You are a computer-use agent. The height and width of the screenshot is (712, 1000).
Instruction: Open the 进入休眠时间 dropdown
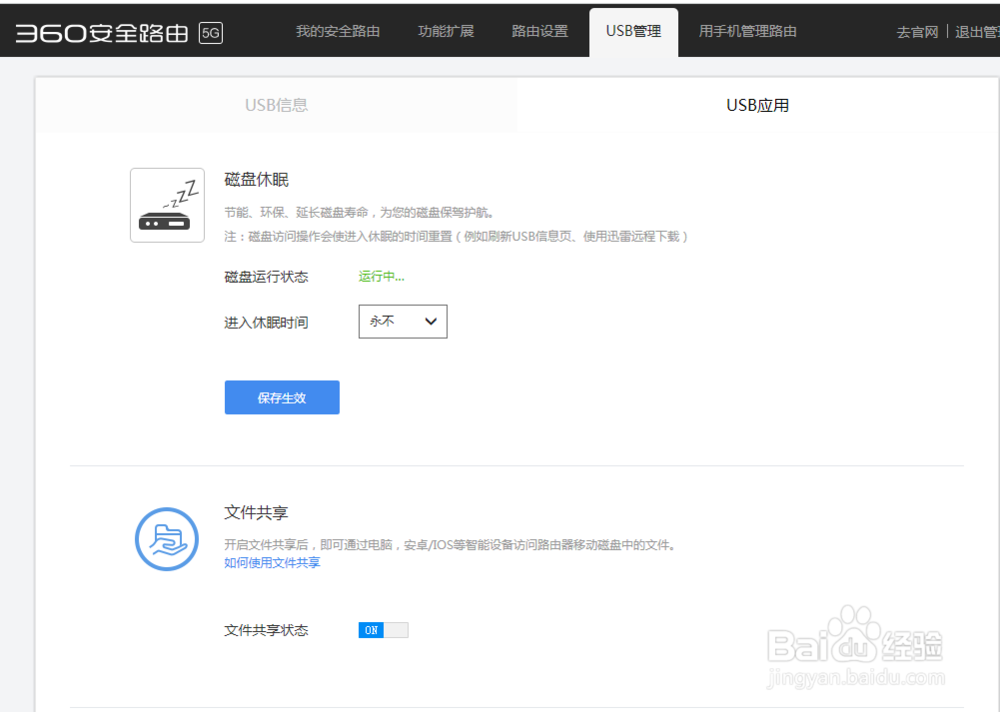click(403, 322)
